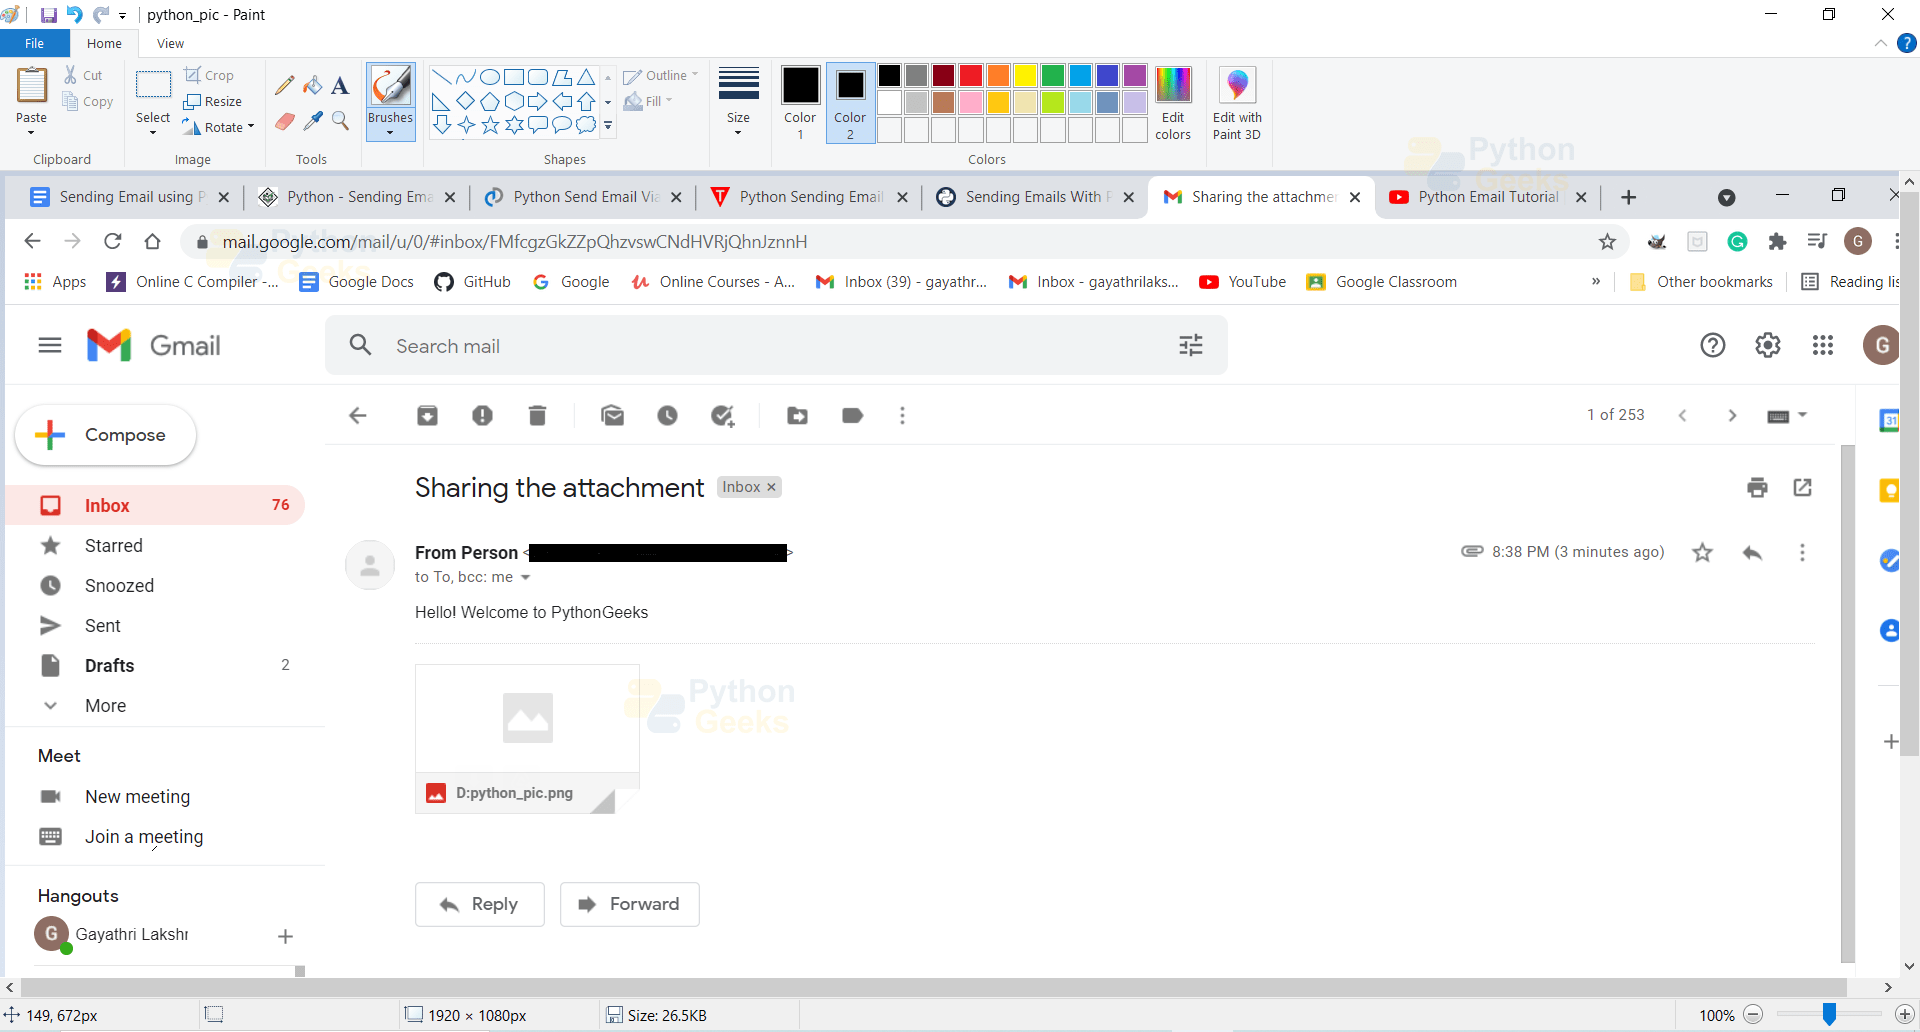Screen dimensions: 1920x1032
Task: Select the Pencil tool
Action: [284, 84]
